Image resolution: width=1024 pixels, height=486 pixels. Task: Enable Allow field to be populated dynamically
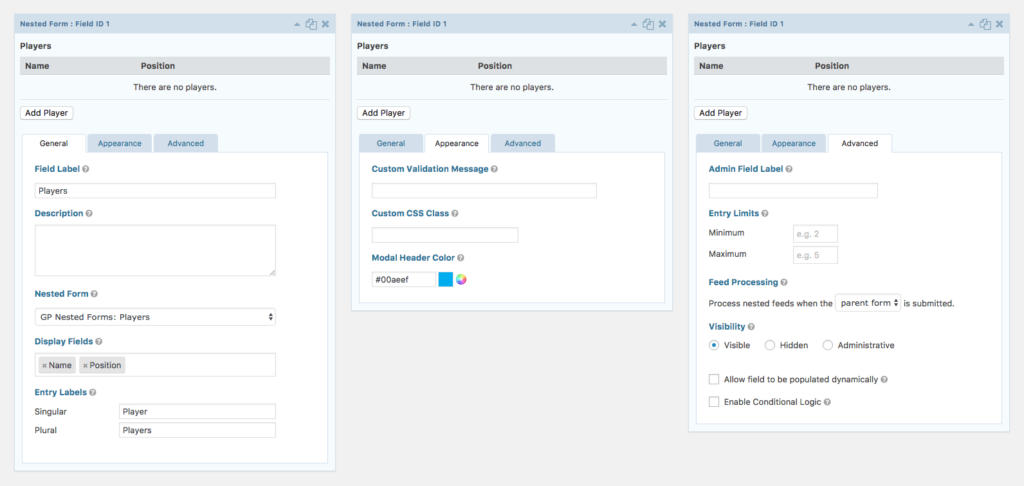(714, 380)
